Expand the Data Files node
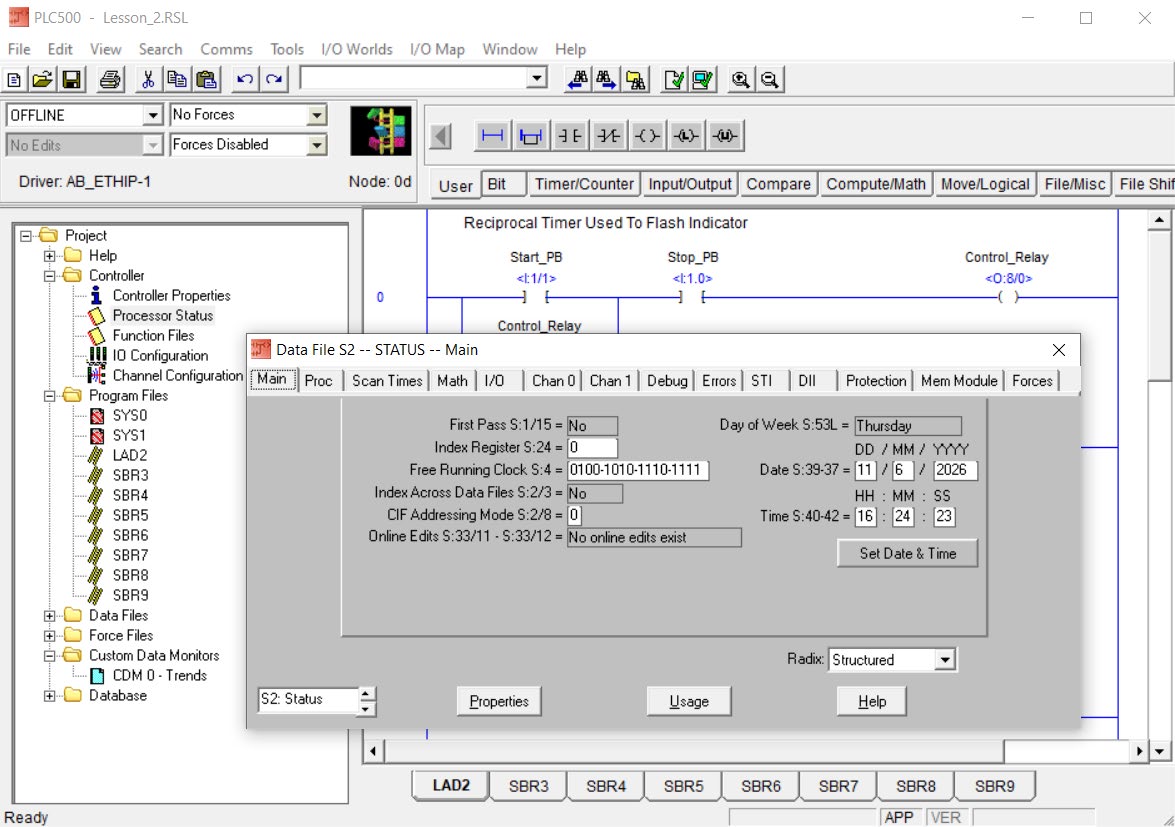Viewport: 1175px width, 827px height. click(49, 616)
